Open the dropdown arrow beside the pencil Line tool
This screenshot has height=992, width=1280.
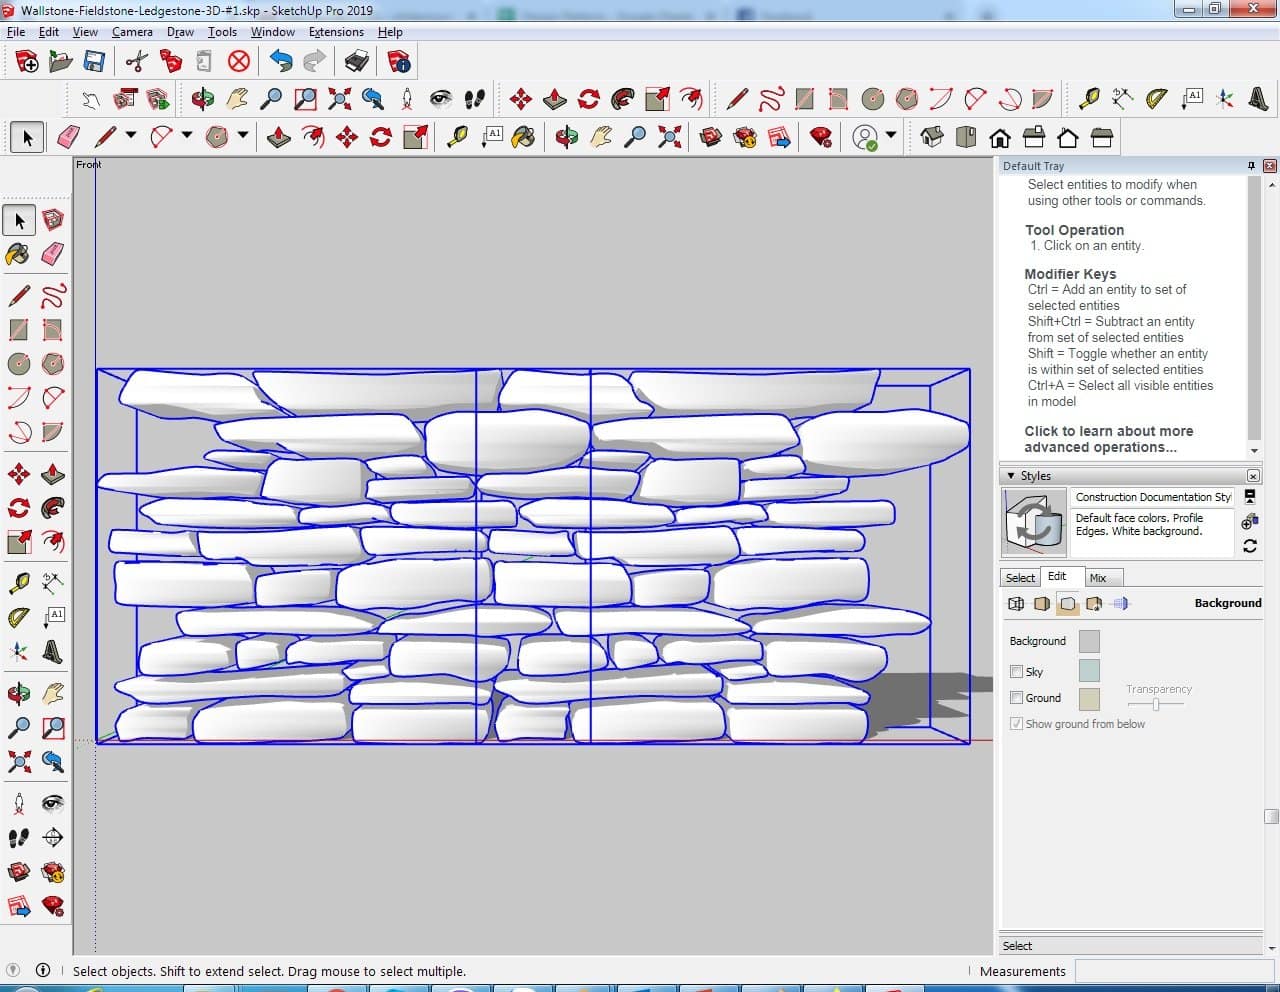pyautogui.click(x=131, y=136)
